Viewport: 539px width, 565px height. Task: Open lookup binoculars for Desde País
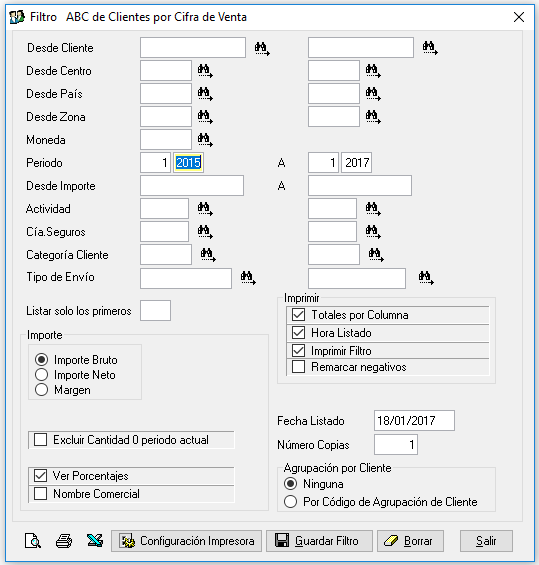click(205, 94)
